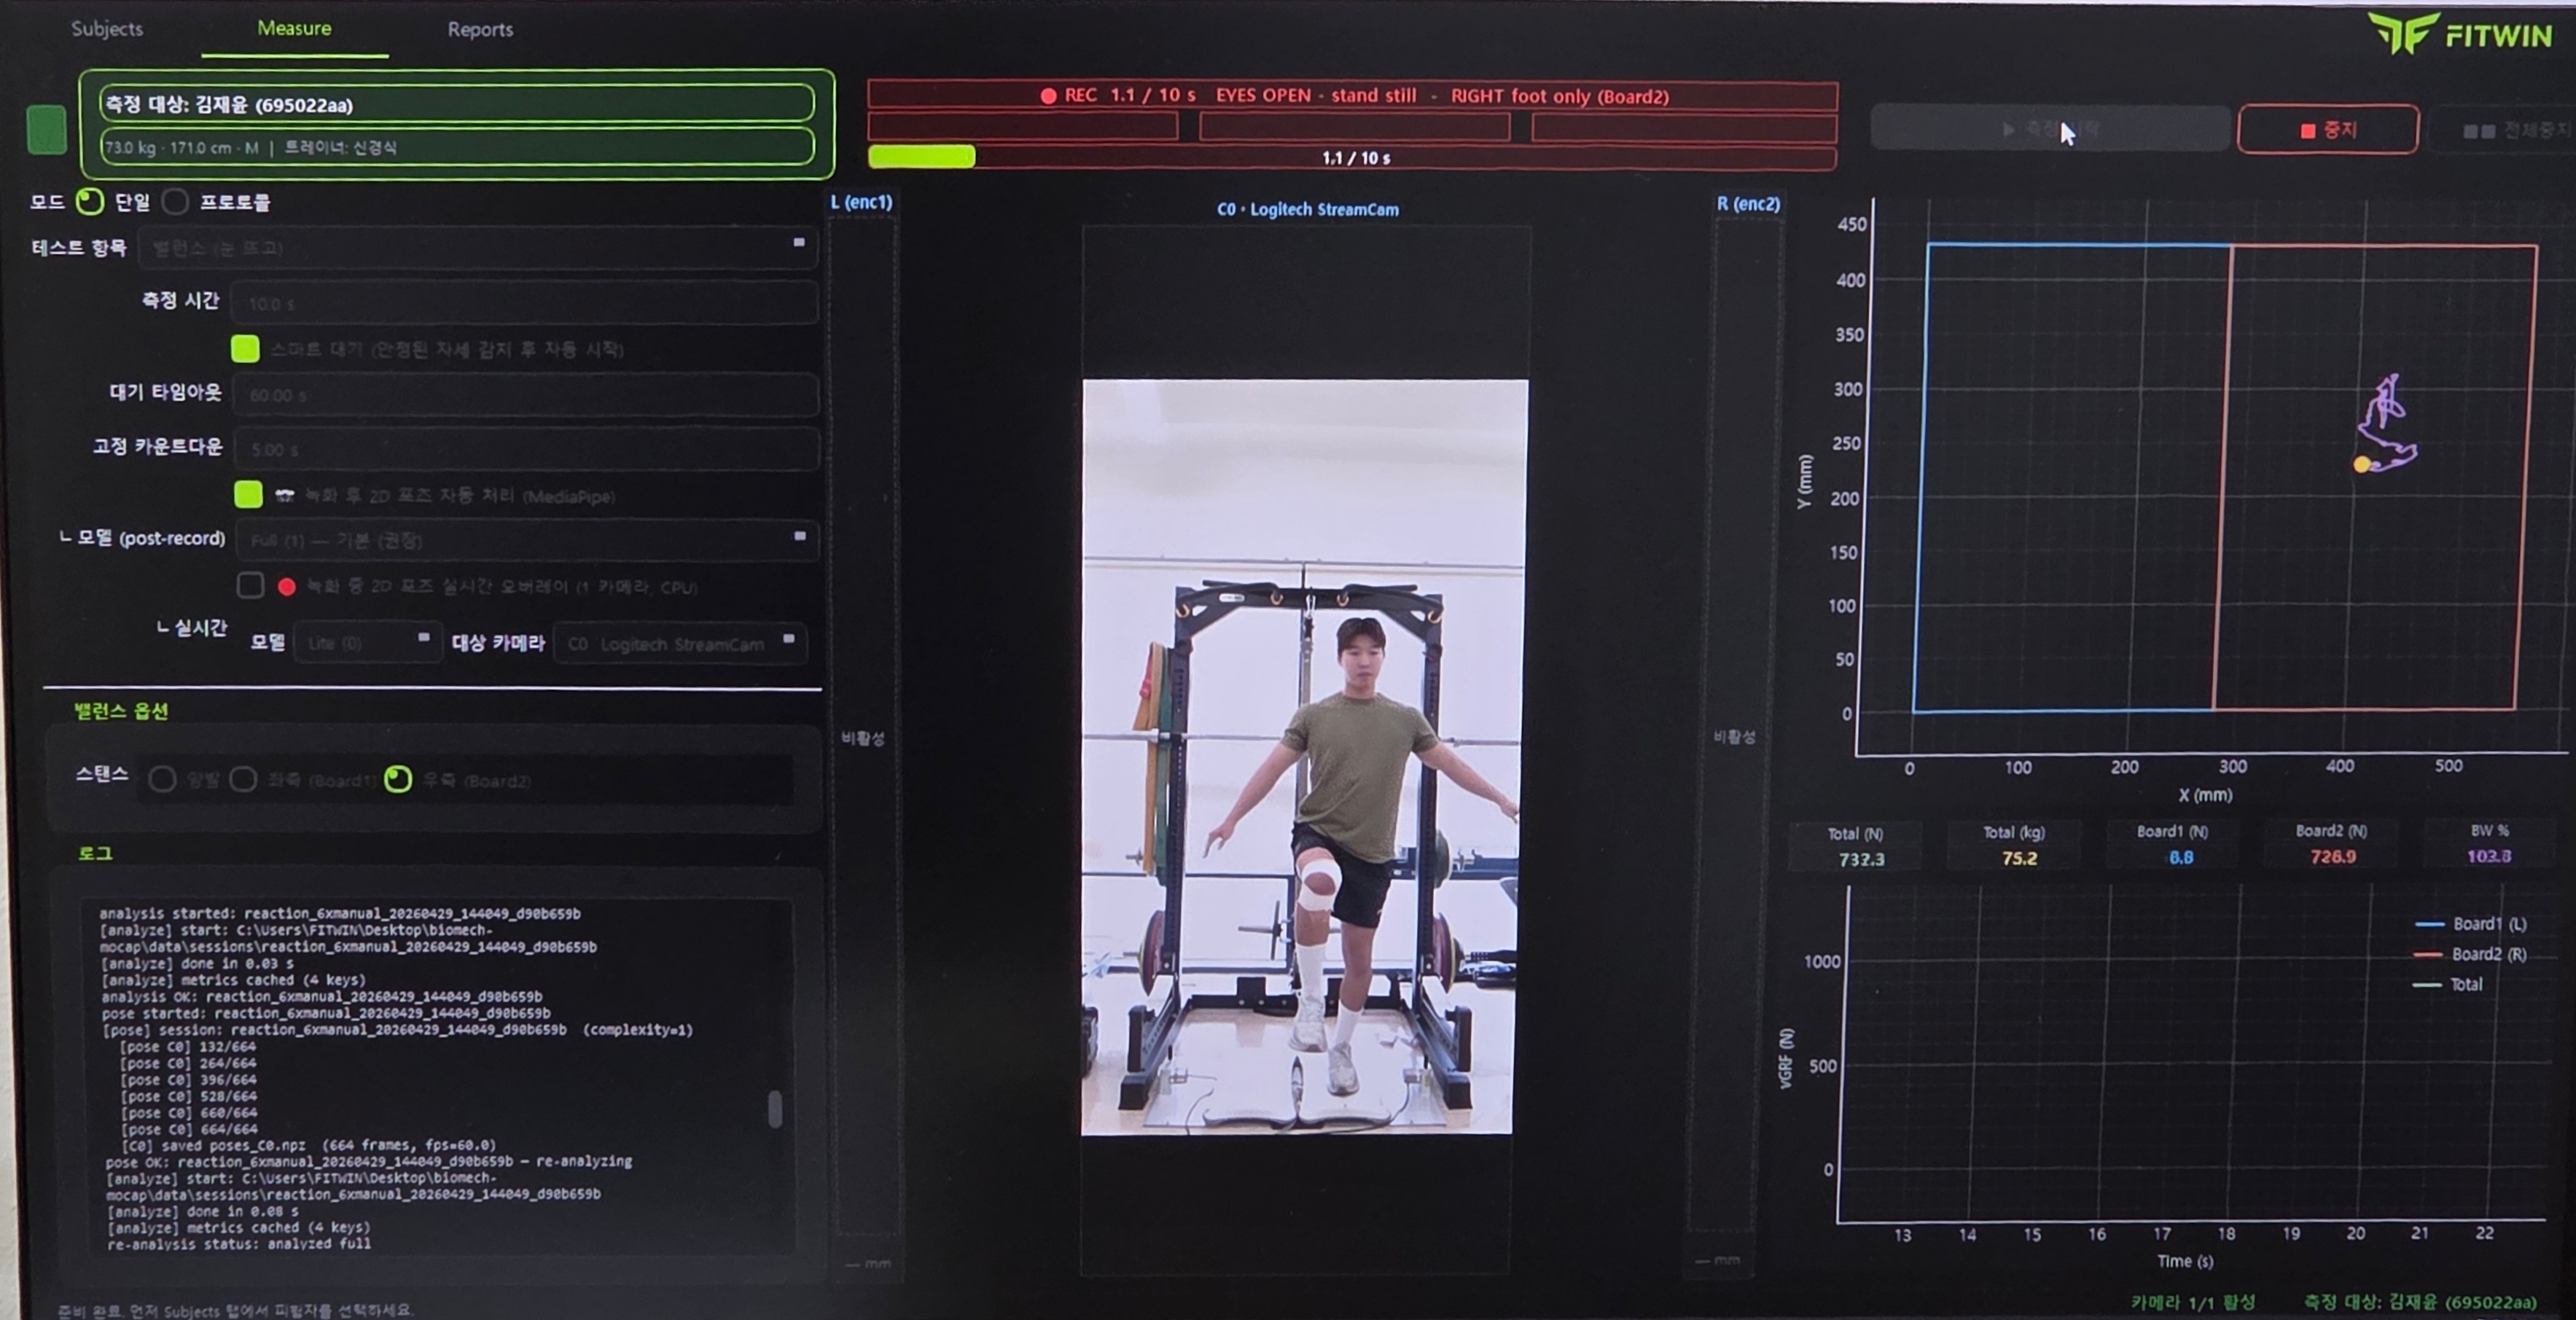Select the 단일 mode radio button

(90, 202)
